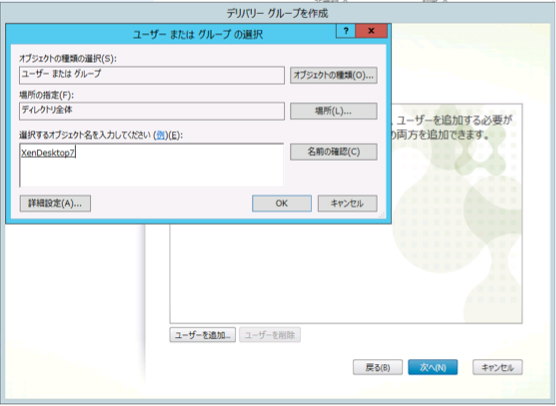
Task: Click the dialog resize grip corner
Action: tap(382, 215)
